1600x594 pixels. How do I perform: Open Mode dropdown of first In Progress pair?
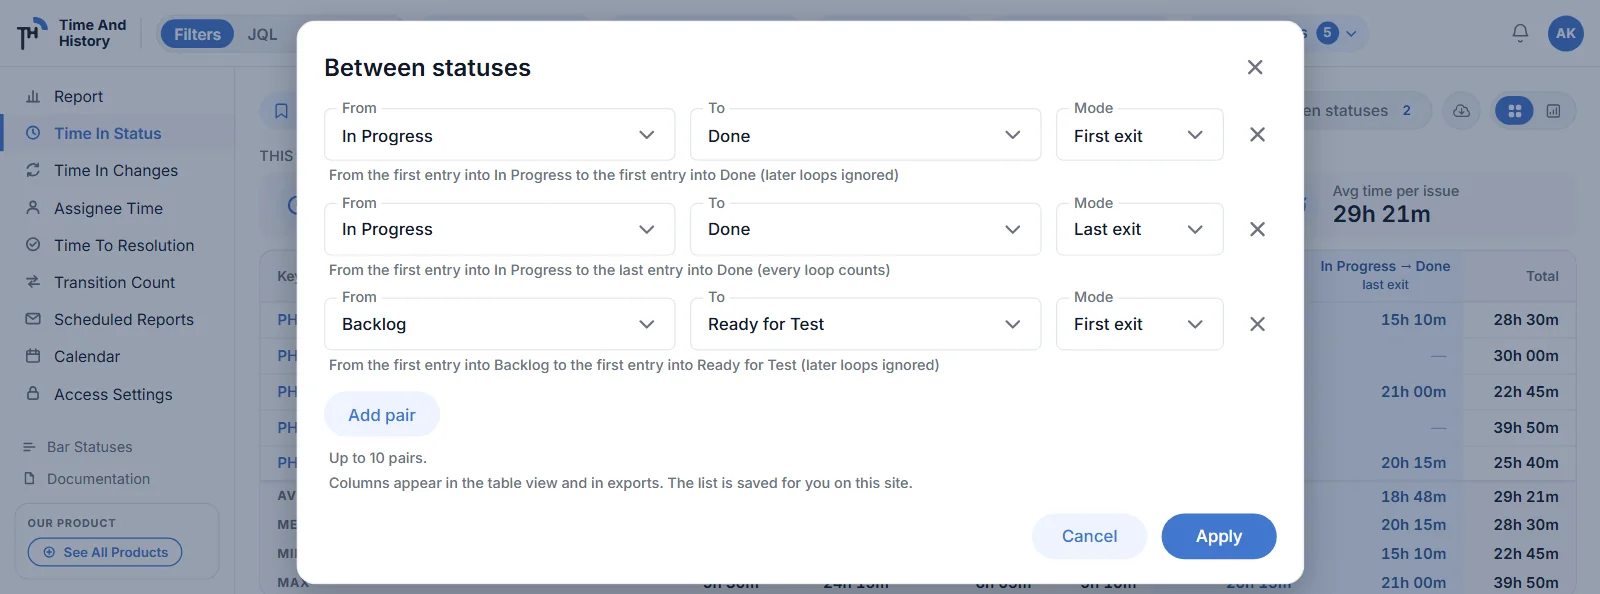[1140, 135]
